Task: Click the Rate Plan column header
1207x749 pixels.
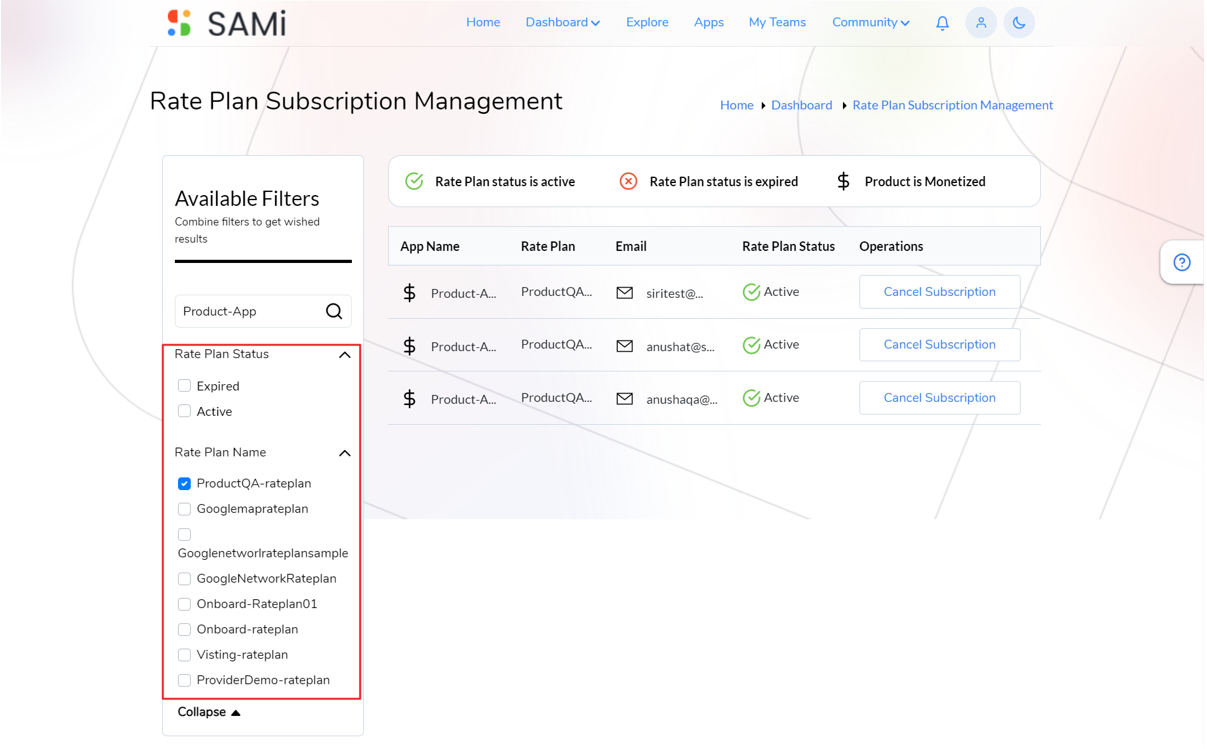Action: coord(548,246)
